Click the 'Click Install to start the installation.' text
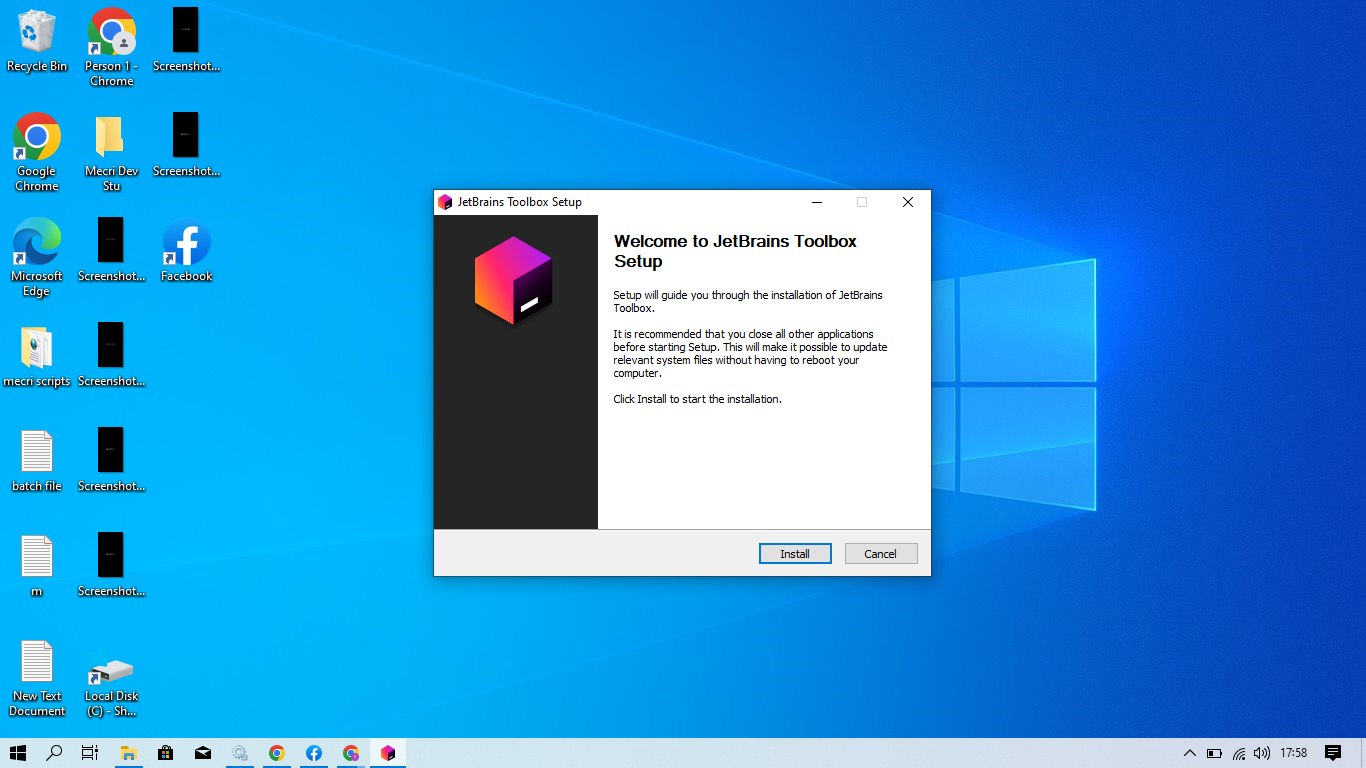The height and width of the screenshot is (768, 1366). click(x=697, y=399)
